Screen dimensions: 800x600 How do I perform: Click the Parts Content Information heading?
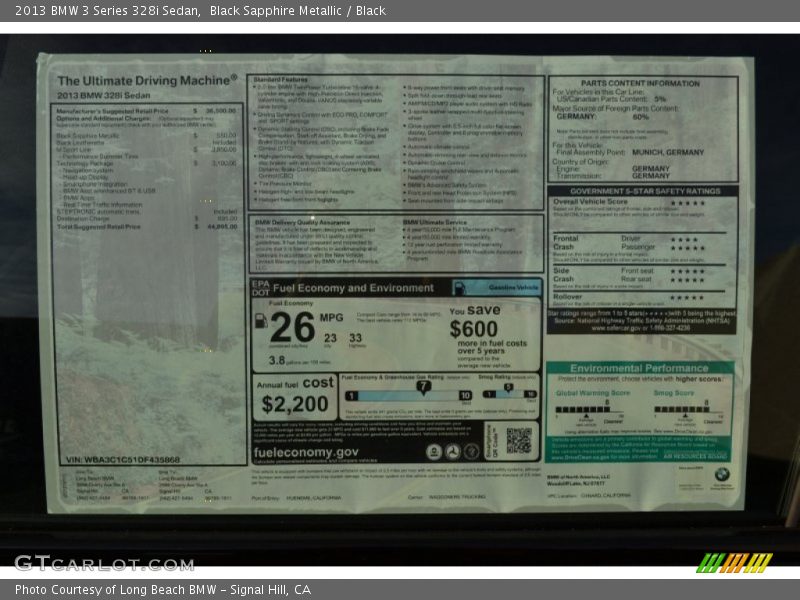[640, 83]
